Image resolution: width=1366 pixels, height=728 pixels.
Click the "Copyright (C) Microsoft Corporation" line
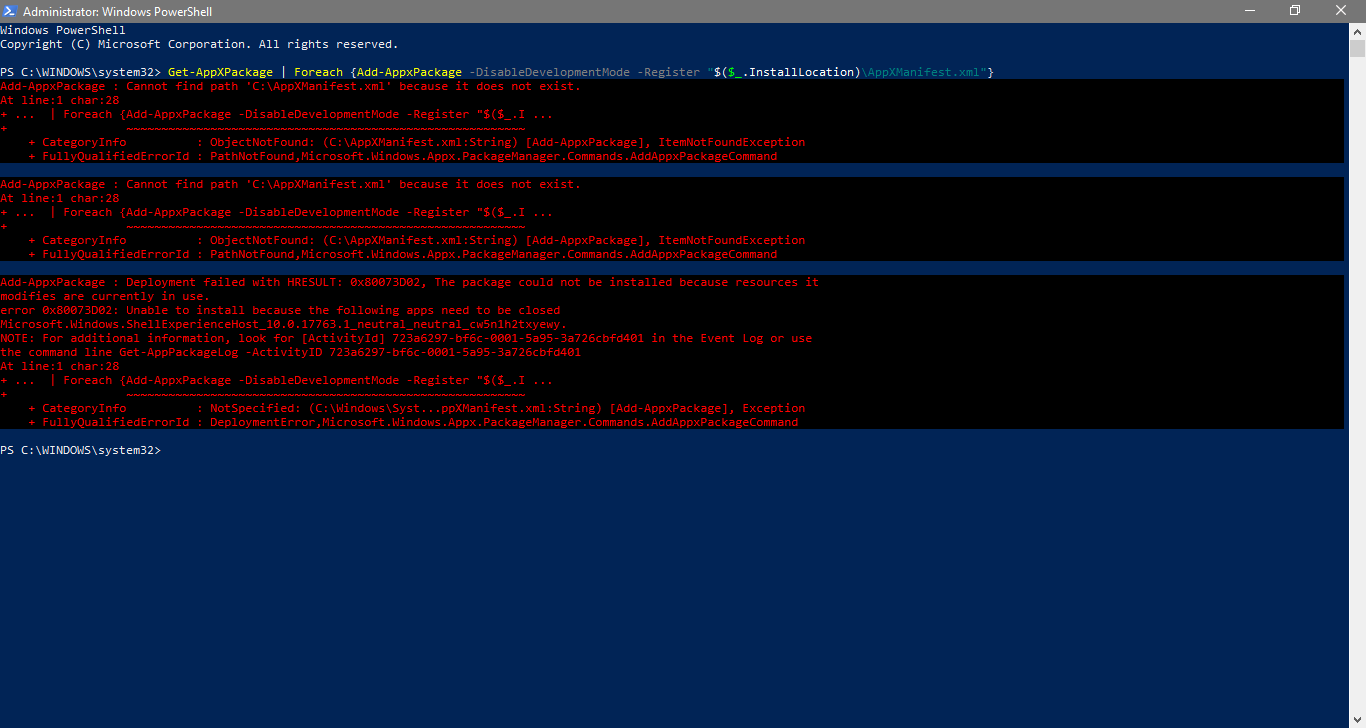coord(199,44)
